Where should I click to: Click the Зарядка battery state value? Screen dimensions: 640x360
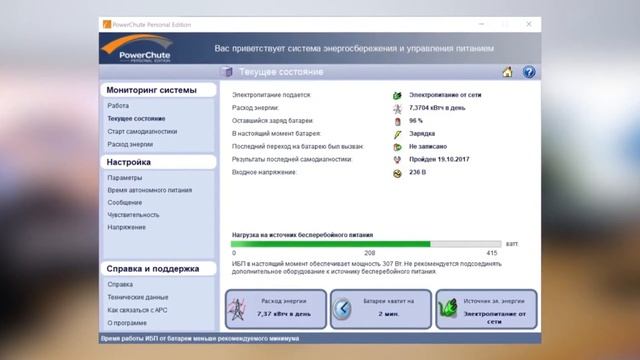(422, 133)
